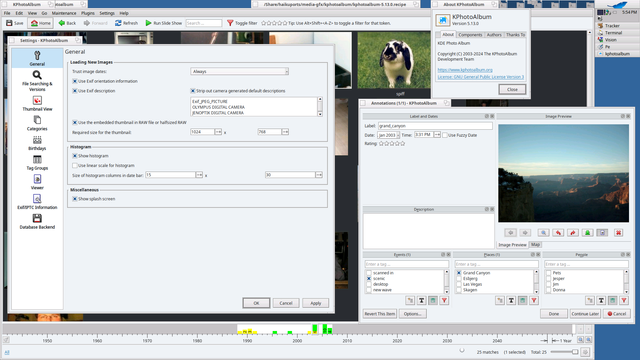This screenshot has width=640, height=360.
Task: Switch to Components tab in About dialog
Action: tap(470, 35)
